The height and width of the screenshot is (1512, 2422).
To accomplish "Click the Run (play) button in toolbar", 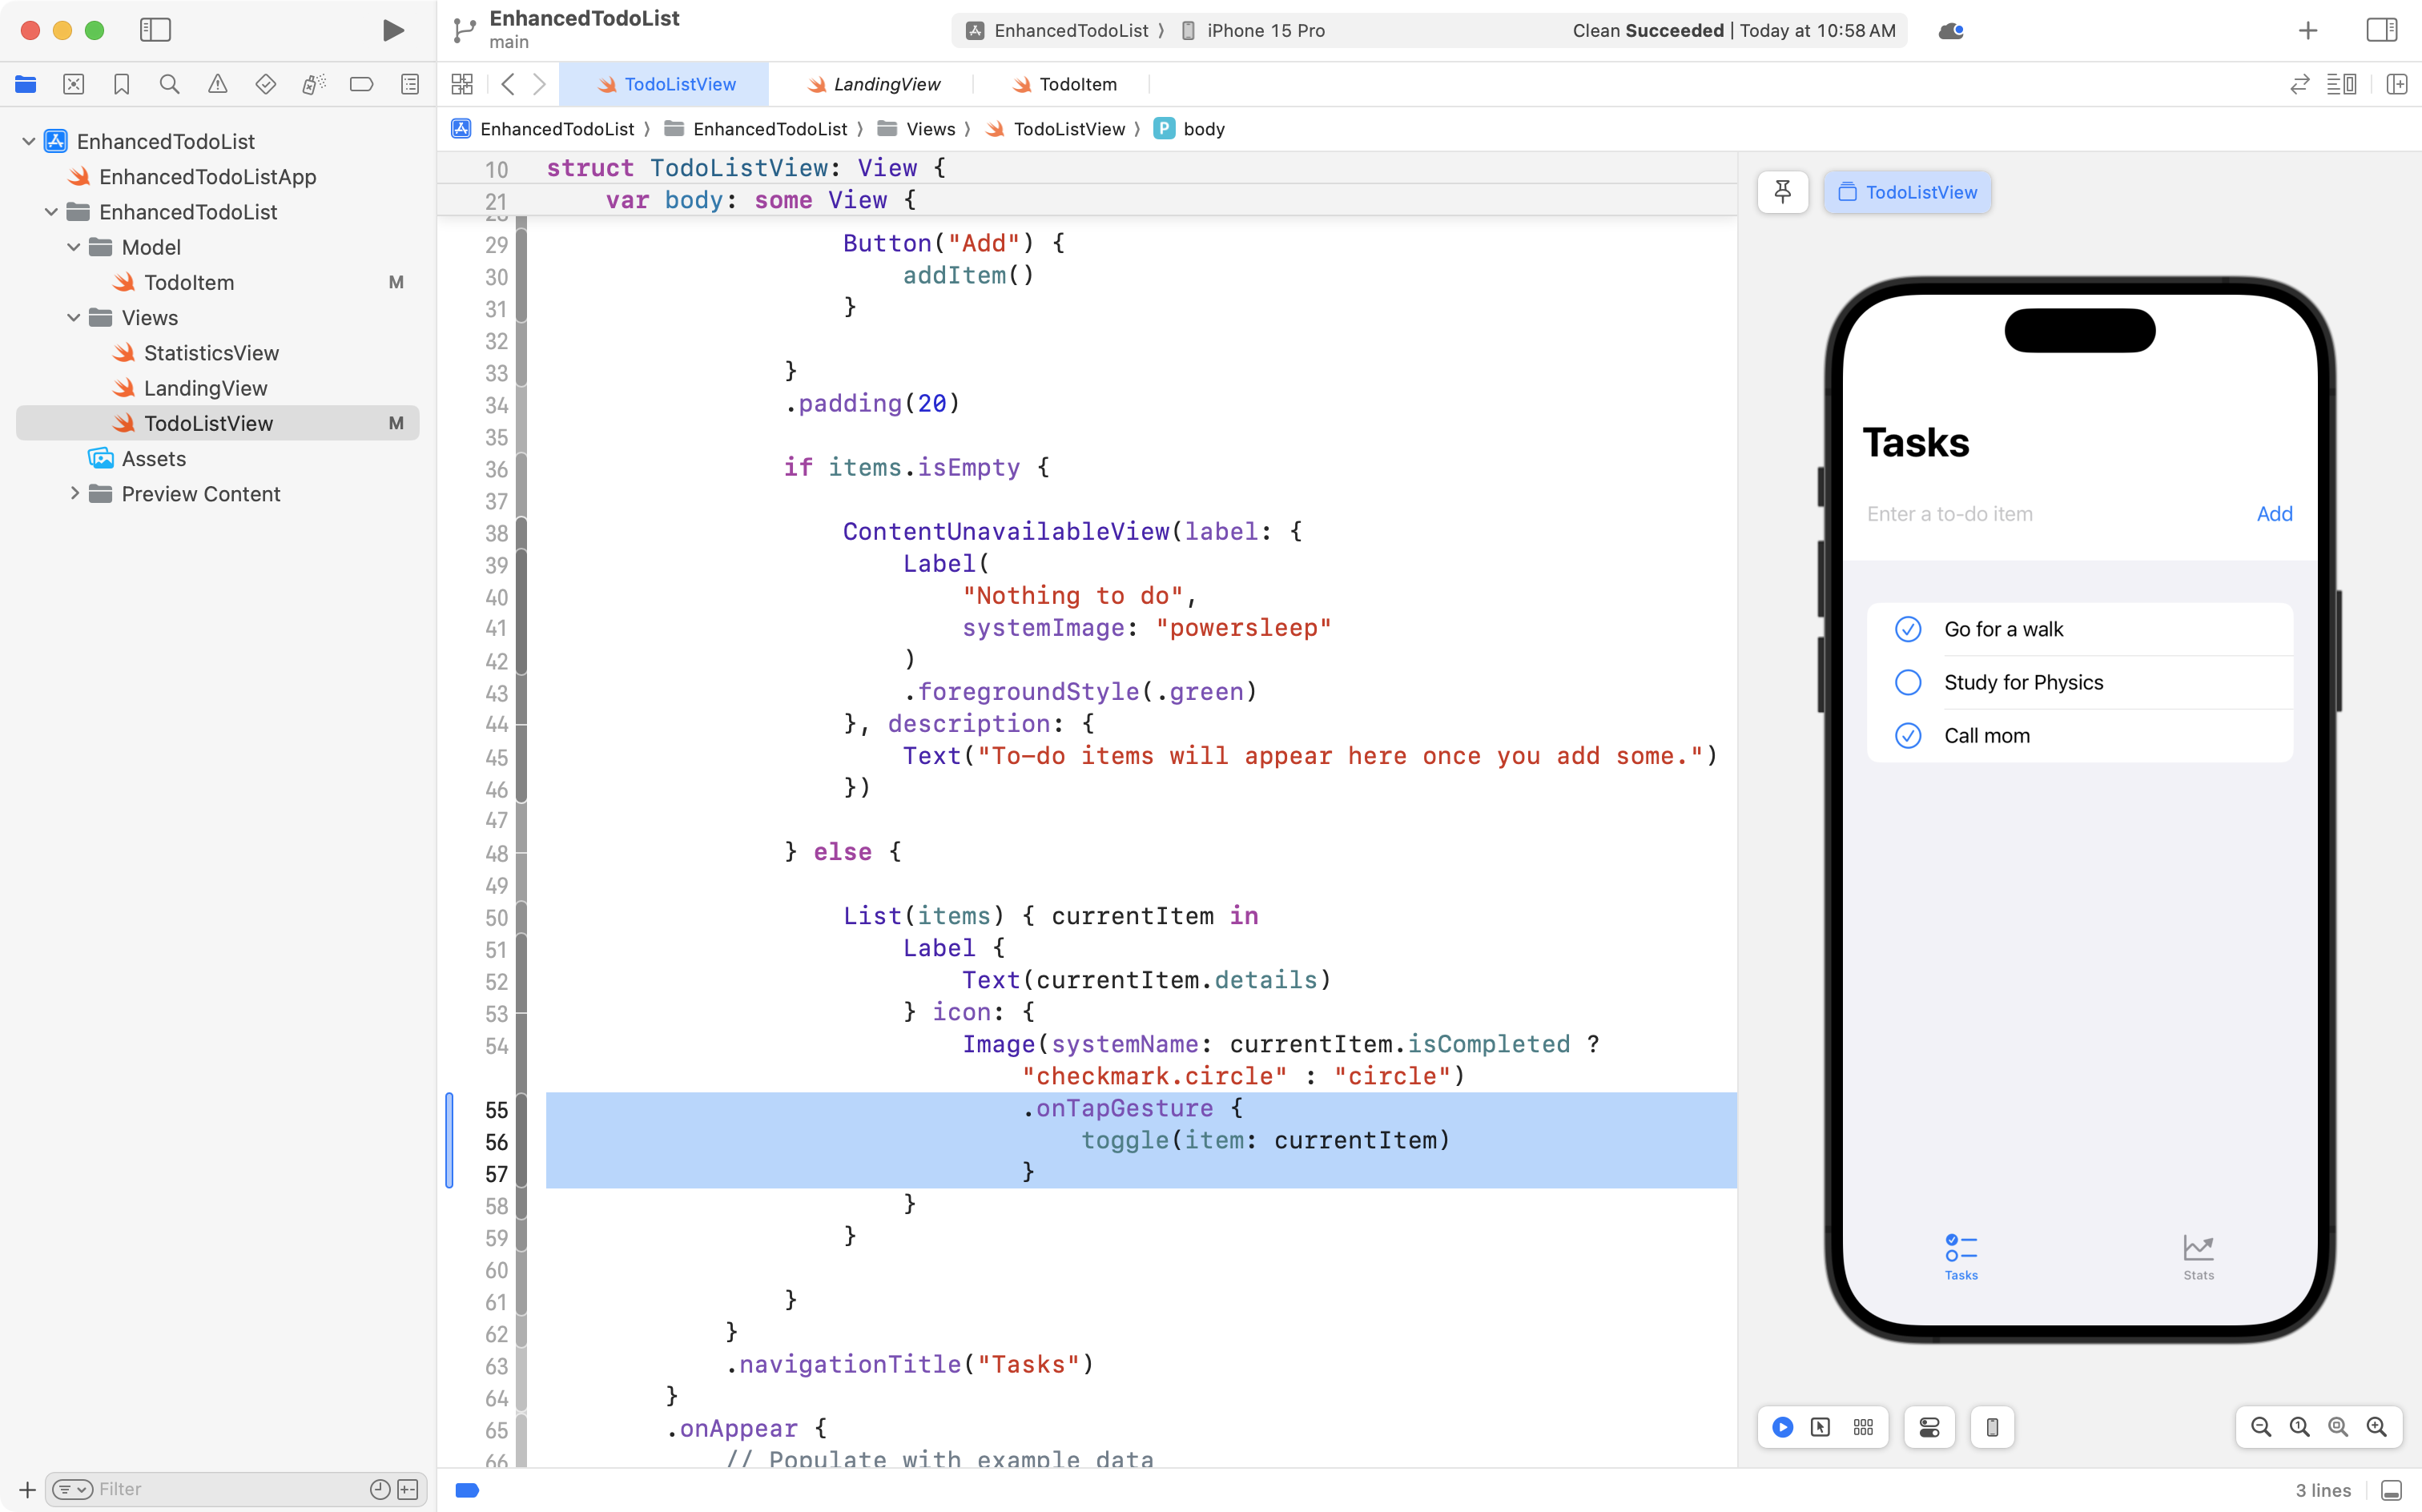I will click(x=393, y=30).
